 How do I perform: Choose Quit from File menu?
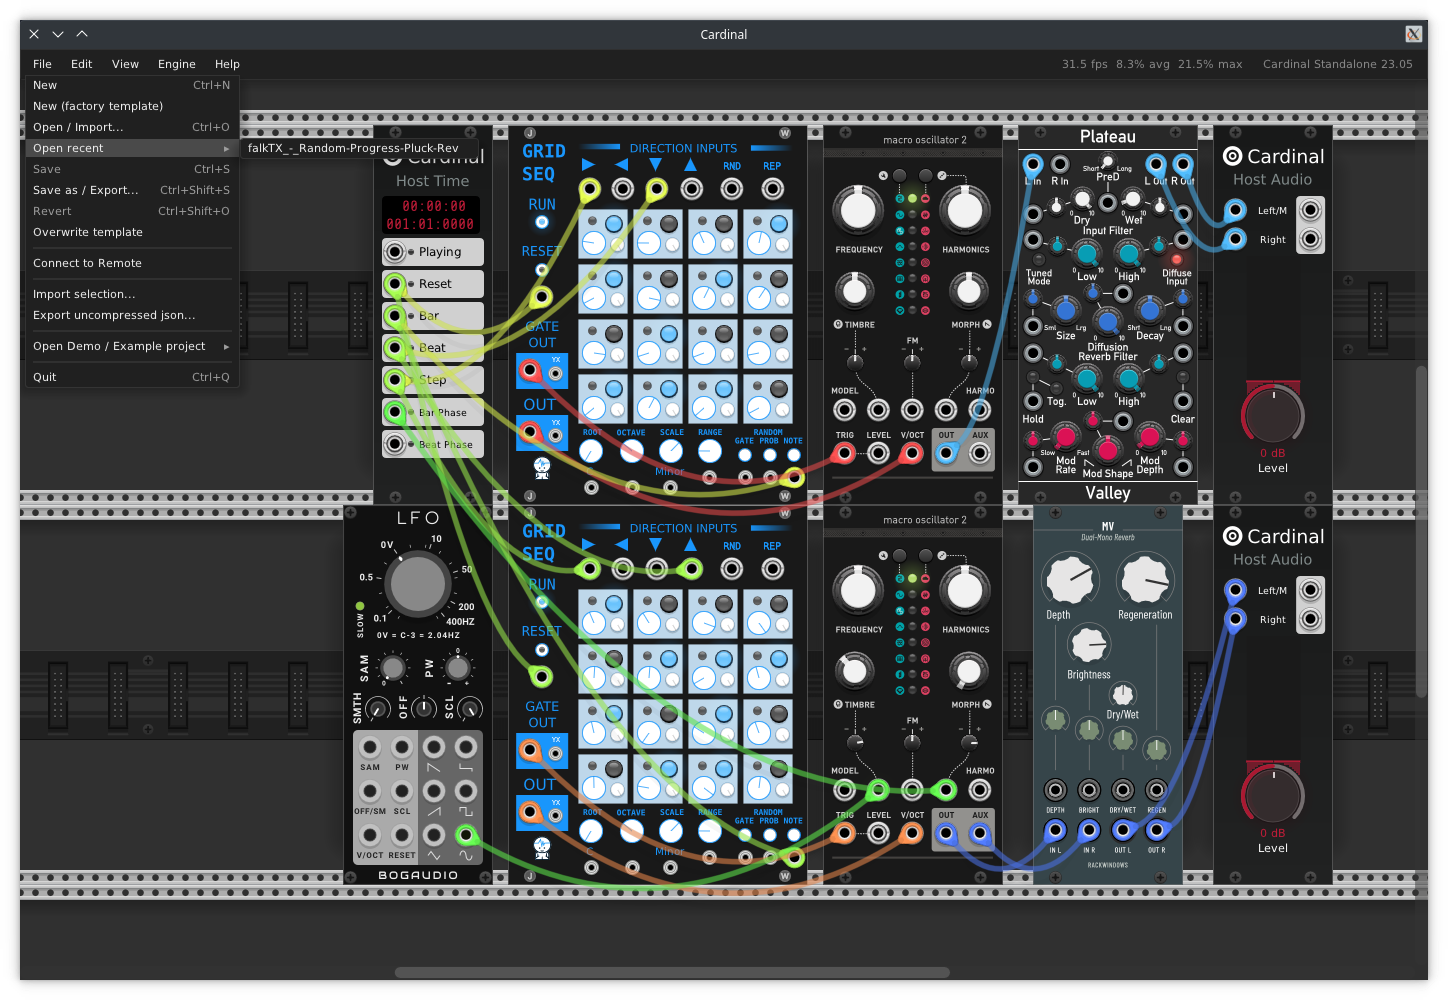(x=132, y=377)
